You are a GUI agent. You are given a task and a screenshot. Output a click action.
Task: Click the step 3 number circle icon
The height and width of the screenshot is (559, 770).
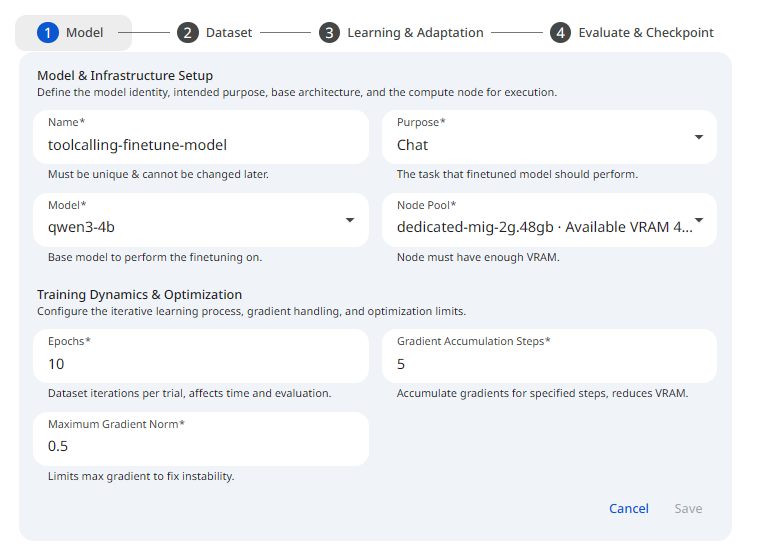click(329, 33)
